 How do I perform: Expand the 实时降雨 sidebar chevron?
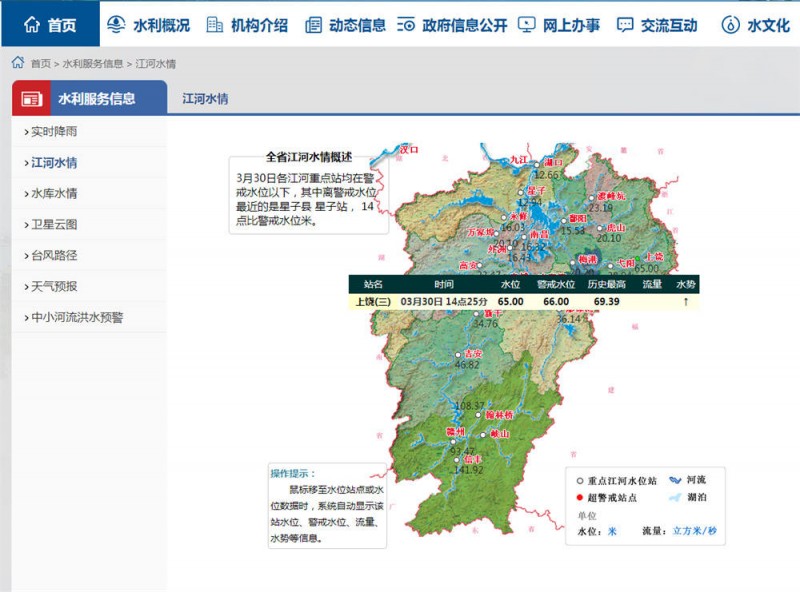click(27, 133)
